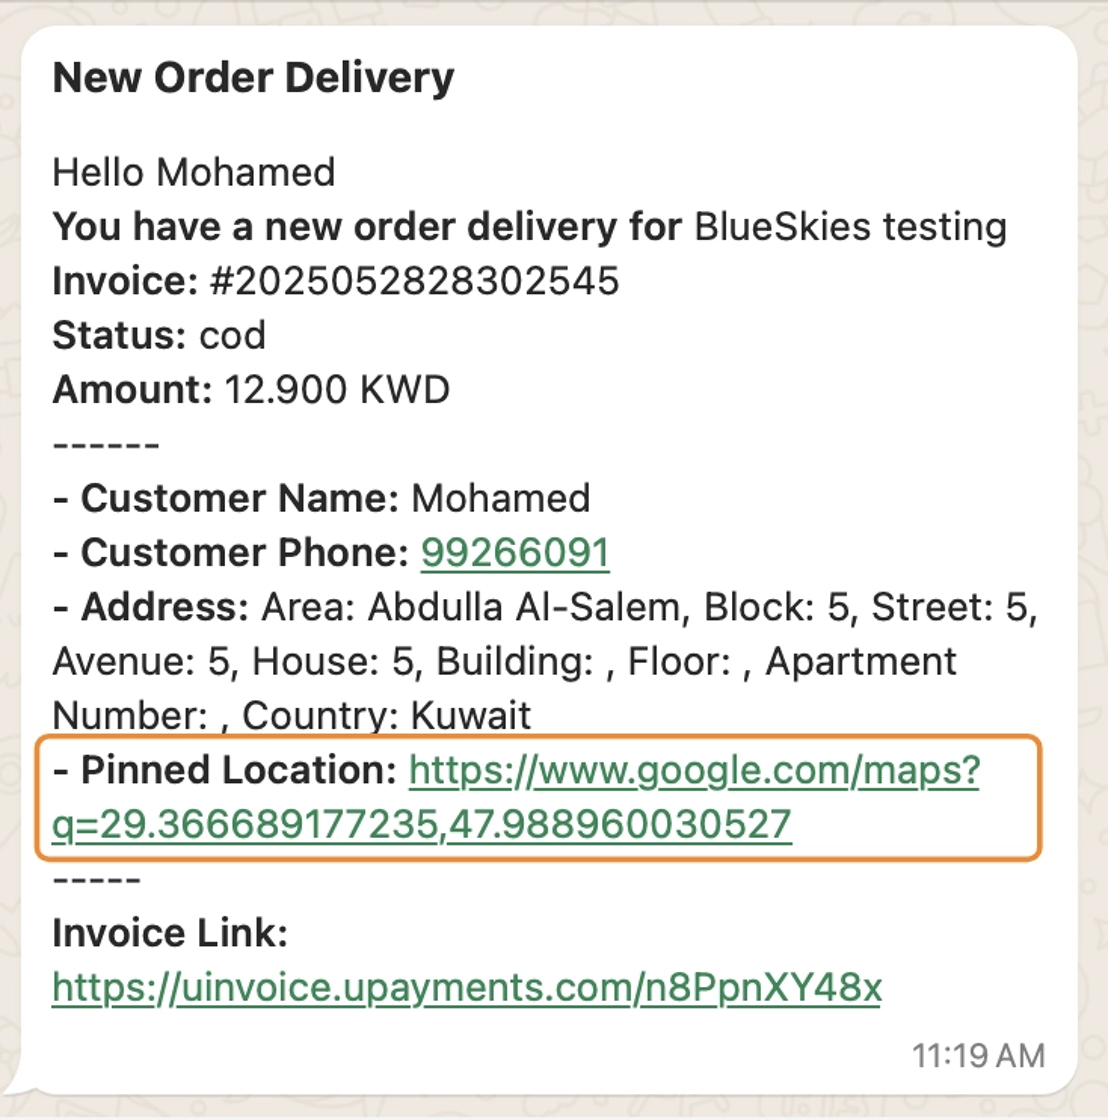Screen dimensions: 1108x1120
Task: Open the uinvoice.upayments.com invoice link
Action: (467, 988)
